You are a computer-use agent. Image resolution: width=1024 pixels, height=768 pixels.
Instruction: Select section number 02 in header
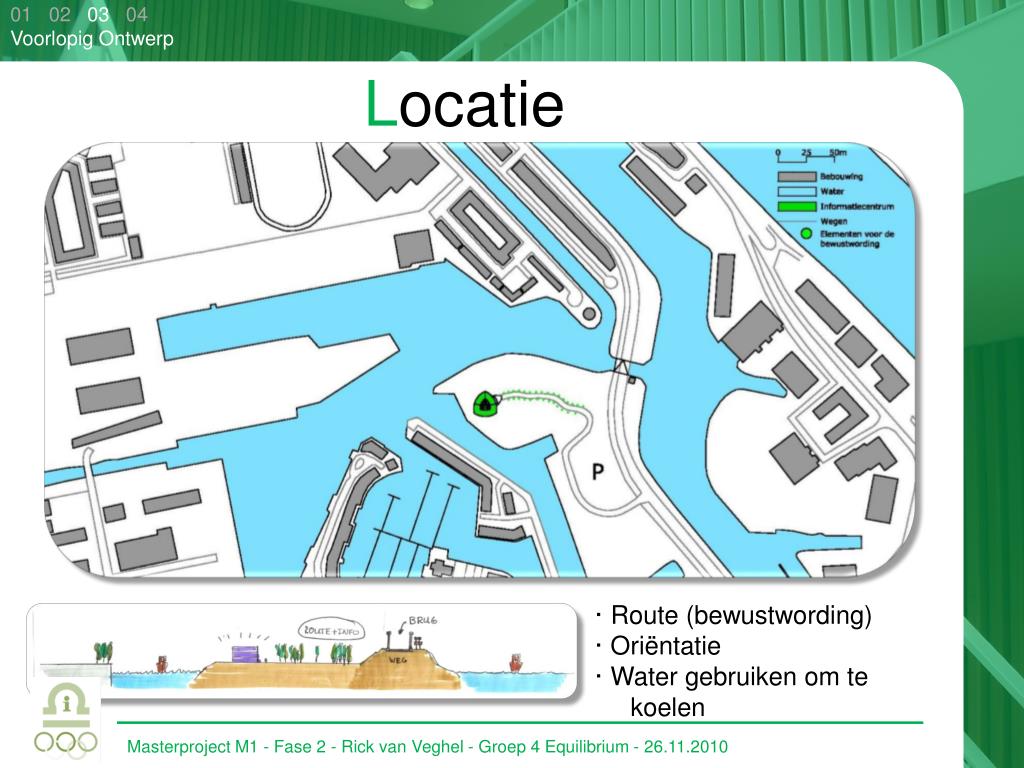coord(59,14)
